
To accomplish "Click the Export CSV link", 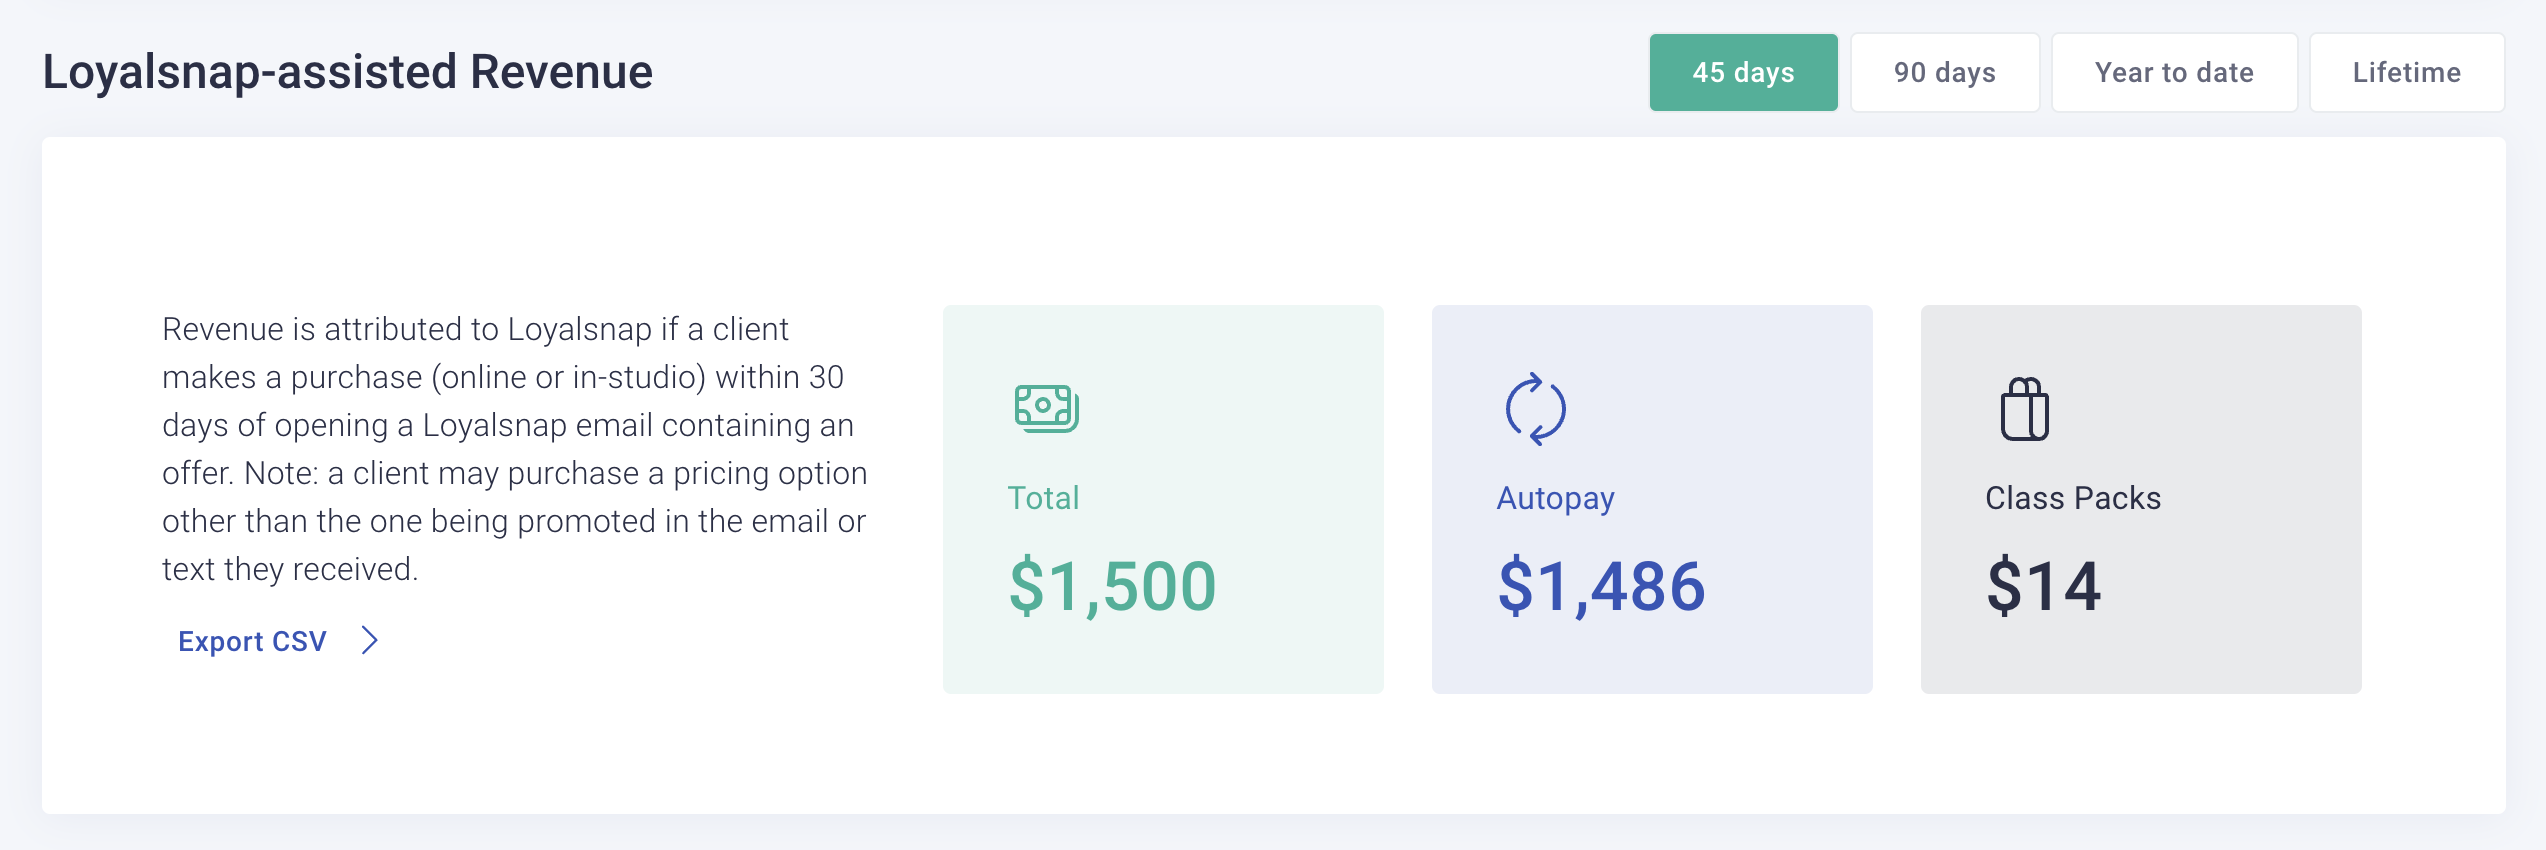I will pyautogui.click(x=251, y=640).
